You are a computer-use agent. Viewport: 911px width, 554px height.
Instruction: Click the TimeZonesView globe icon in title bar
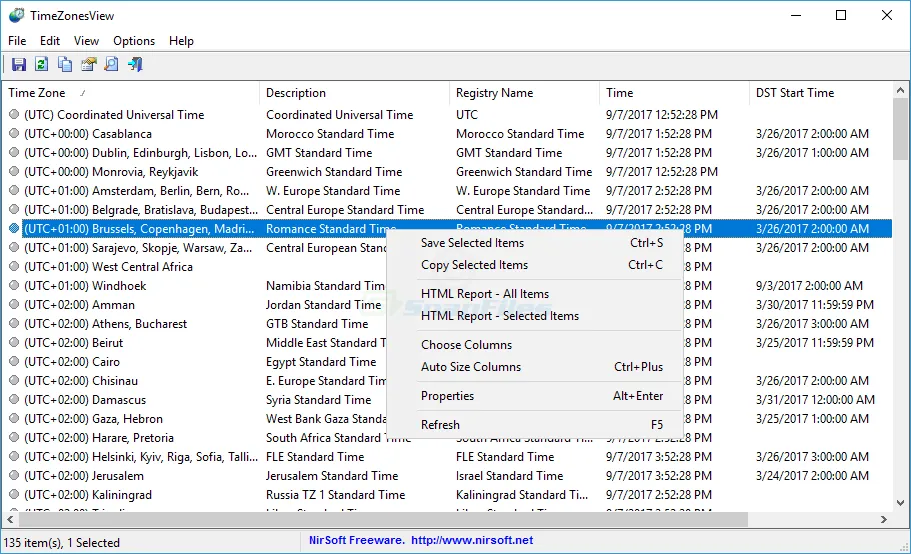16,15
